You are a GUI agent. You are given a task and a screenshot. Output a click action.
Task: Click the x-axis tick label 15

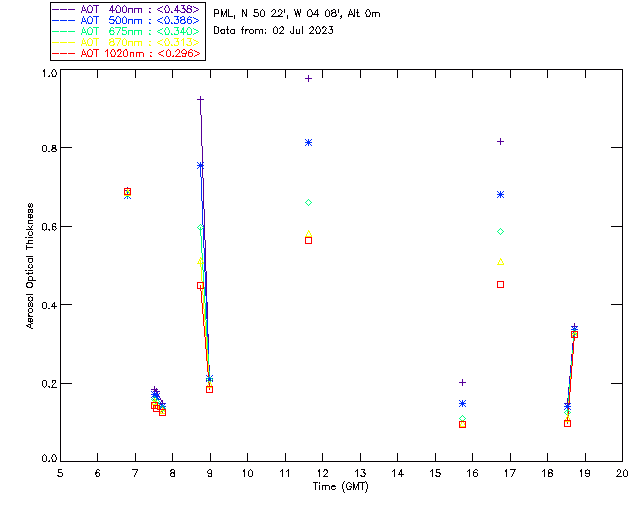point(435,473)
